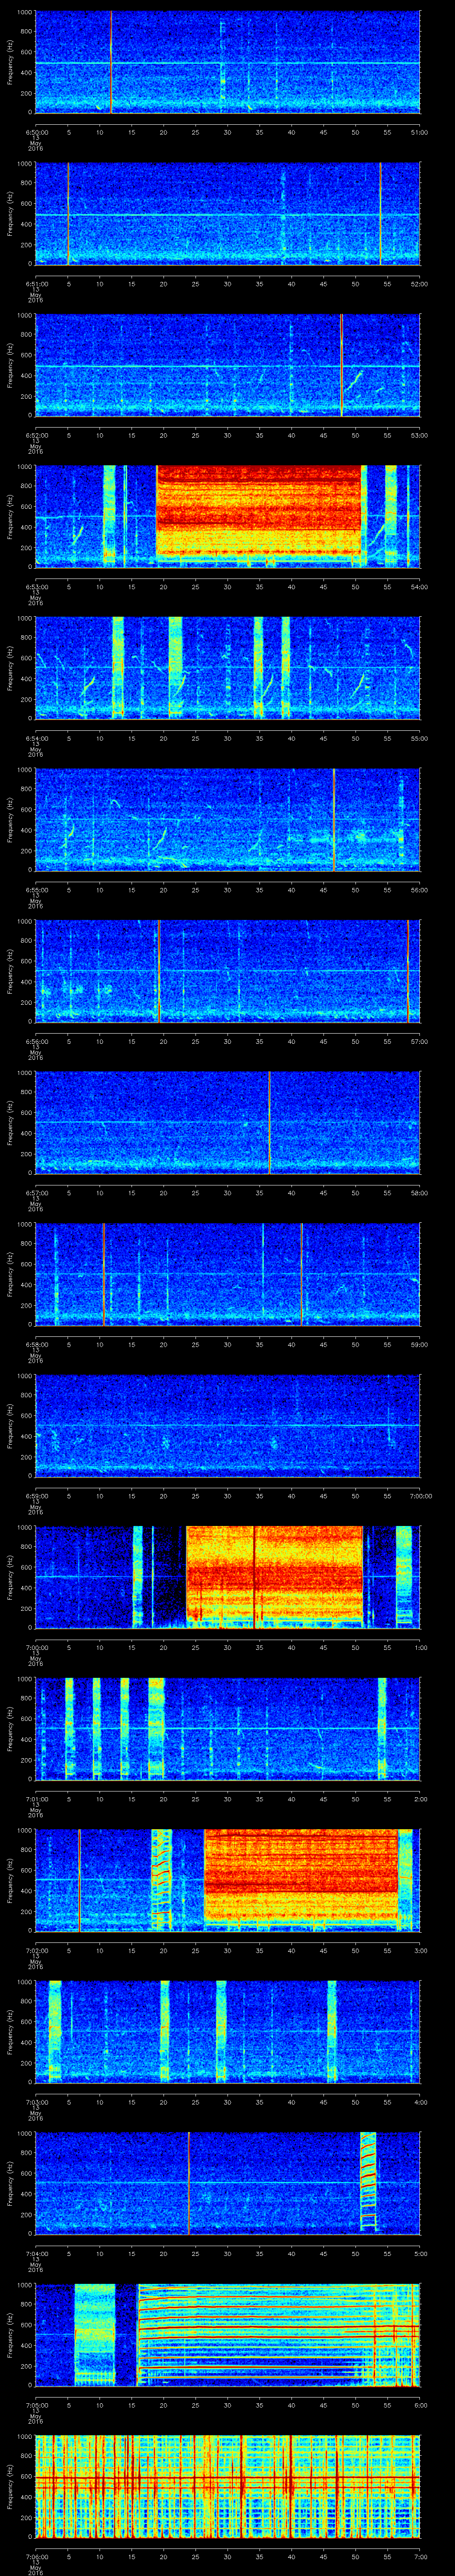Click the 6:54:00 timestamp label
The width and height of the screenshot is (455, 2576).
(x=36, y=738)
